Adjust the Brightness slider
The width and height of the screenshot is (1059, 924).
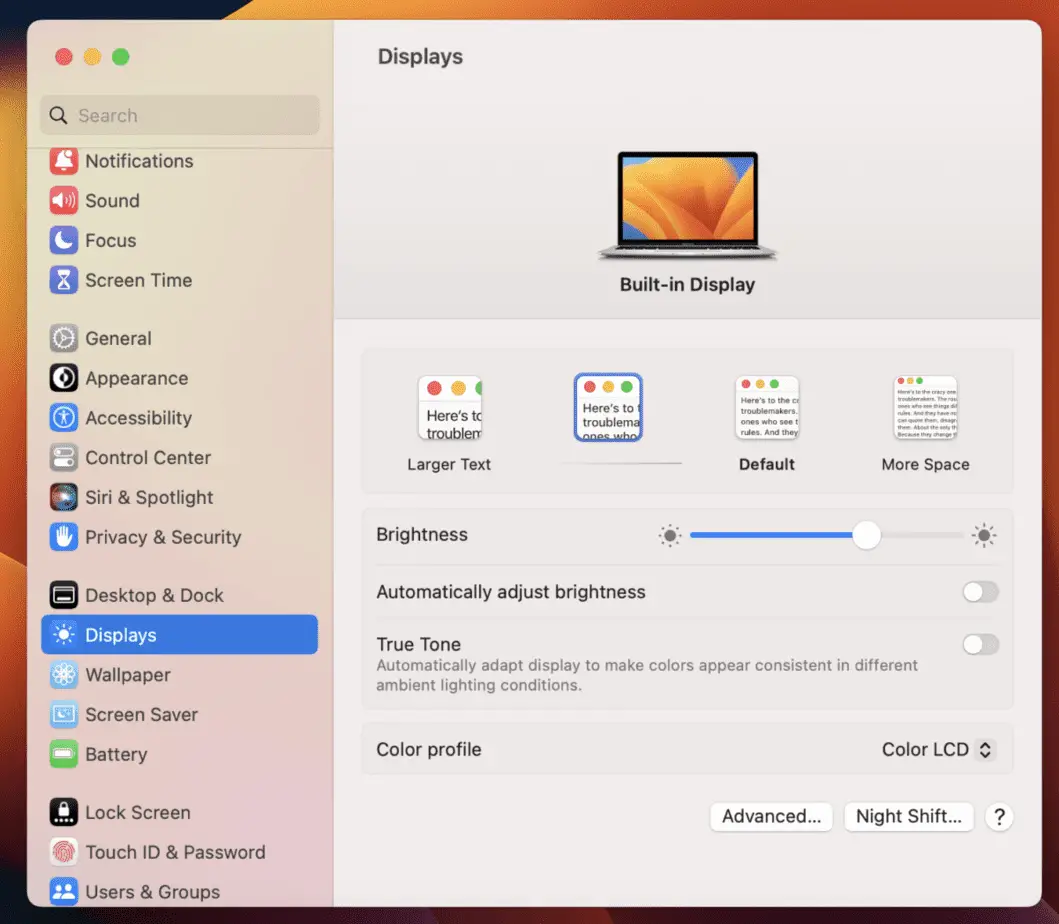click(x=866, y=536)
